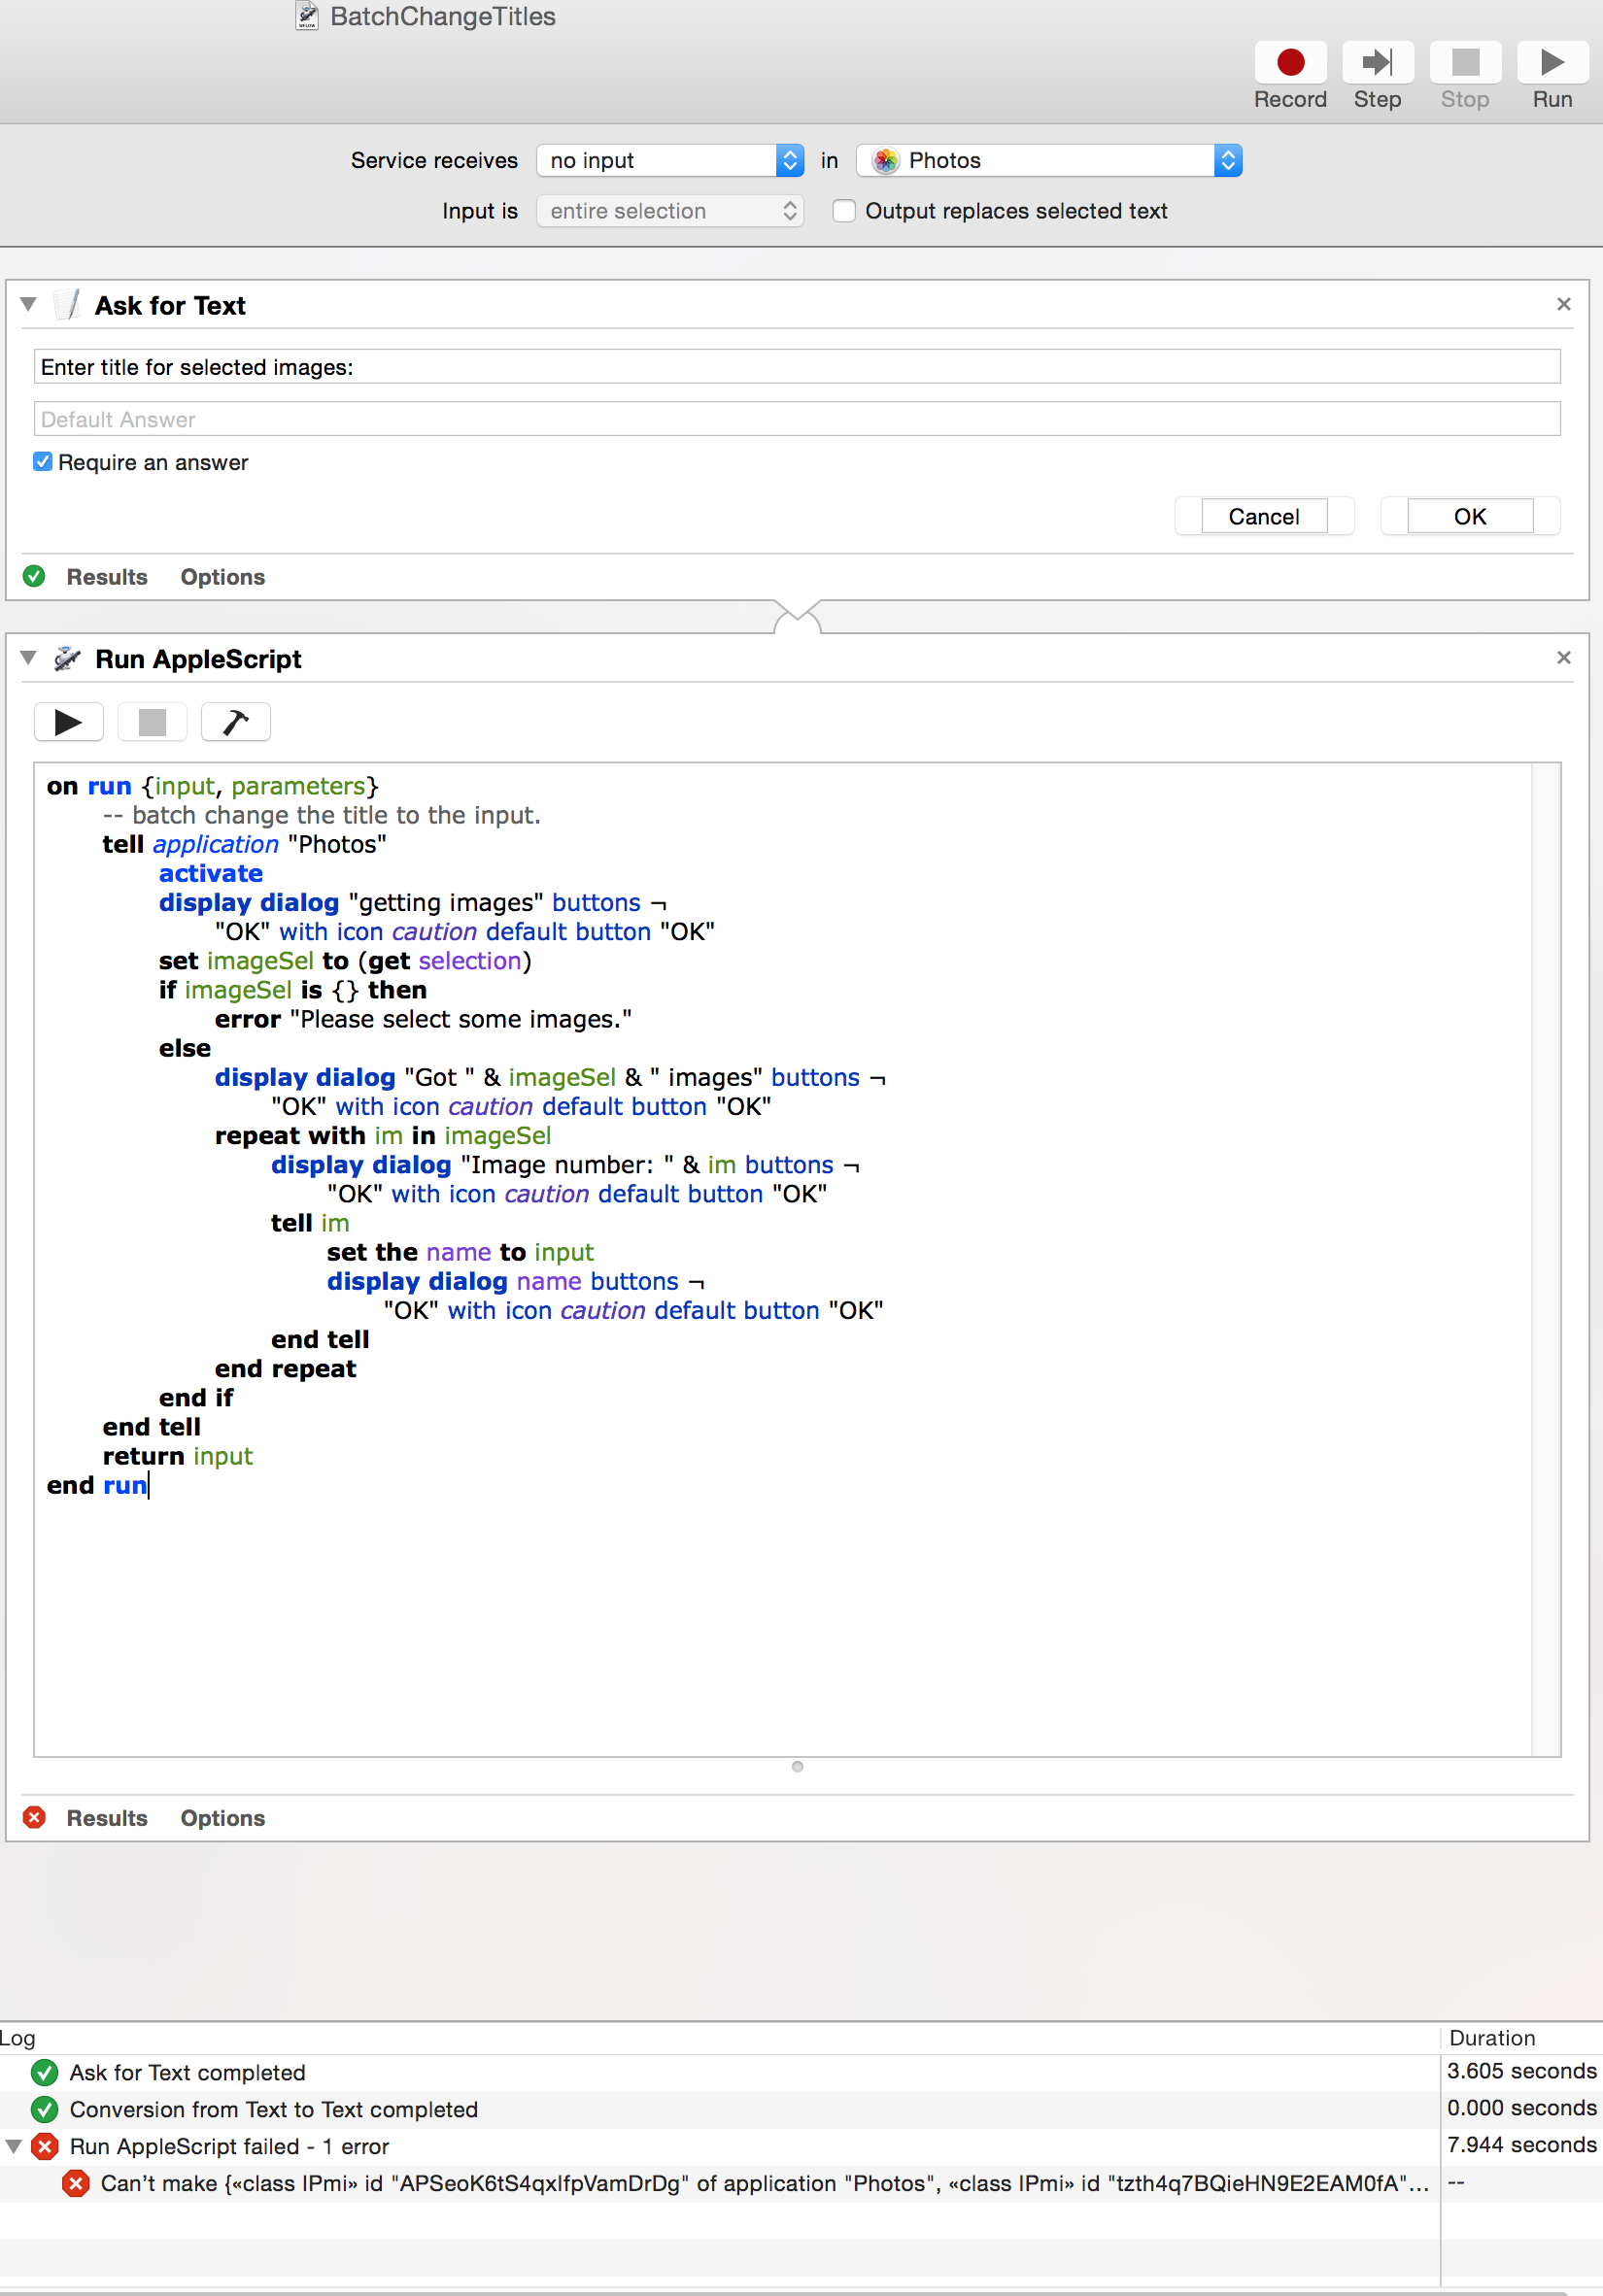Collapse the Ask for Text action
Screen dimensions: 1603x2296
pos(28,304)
